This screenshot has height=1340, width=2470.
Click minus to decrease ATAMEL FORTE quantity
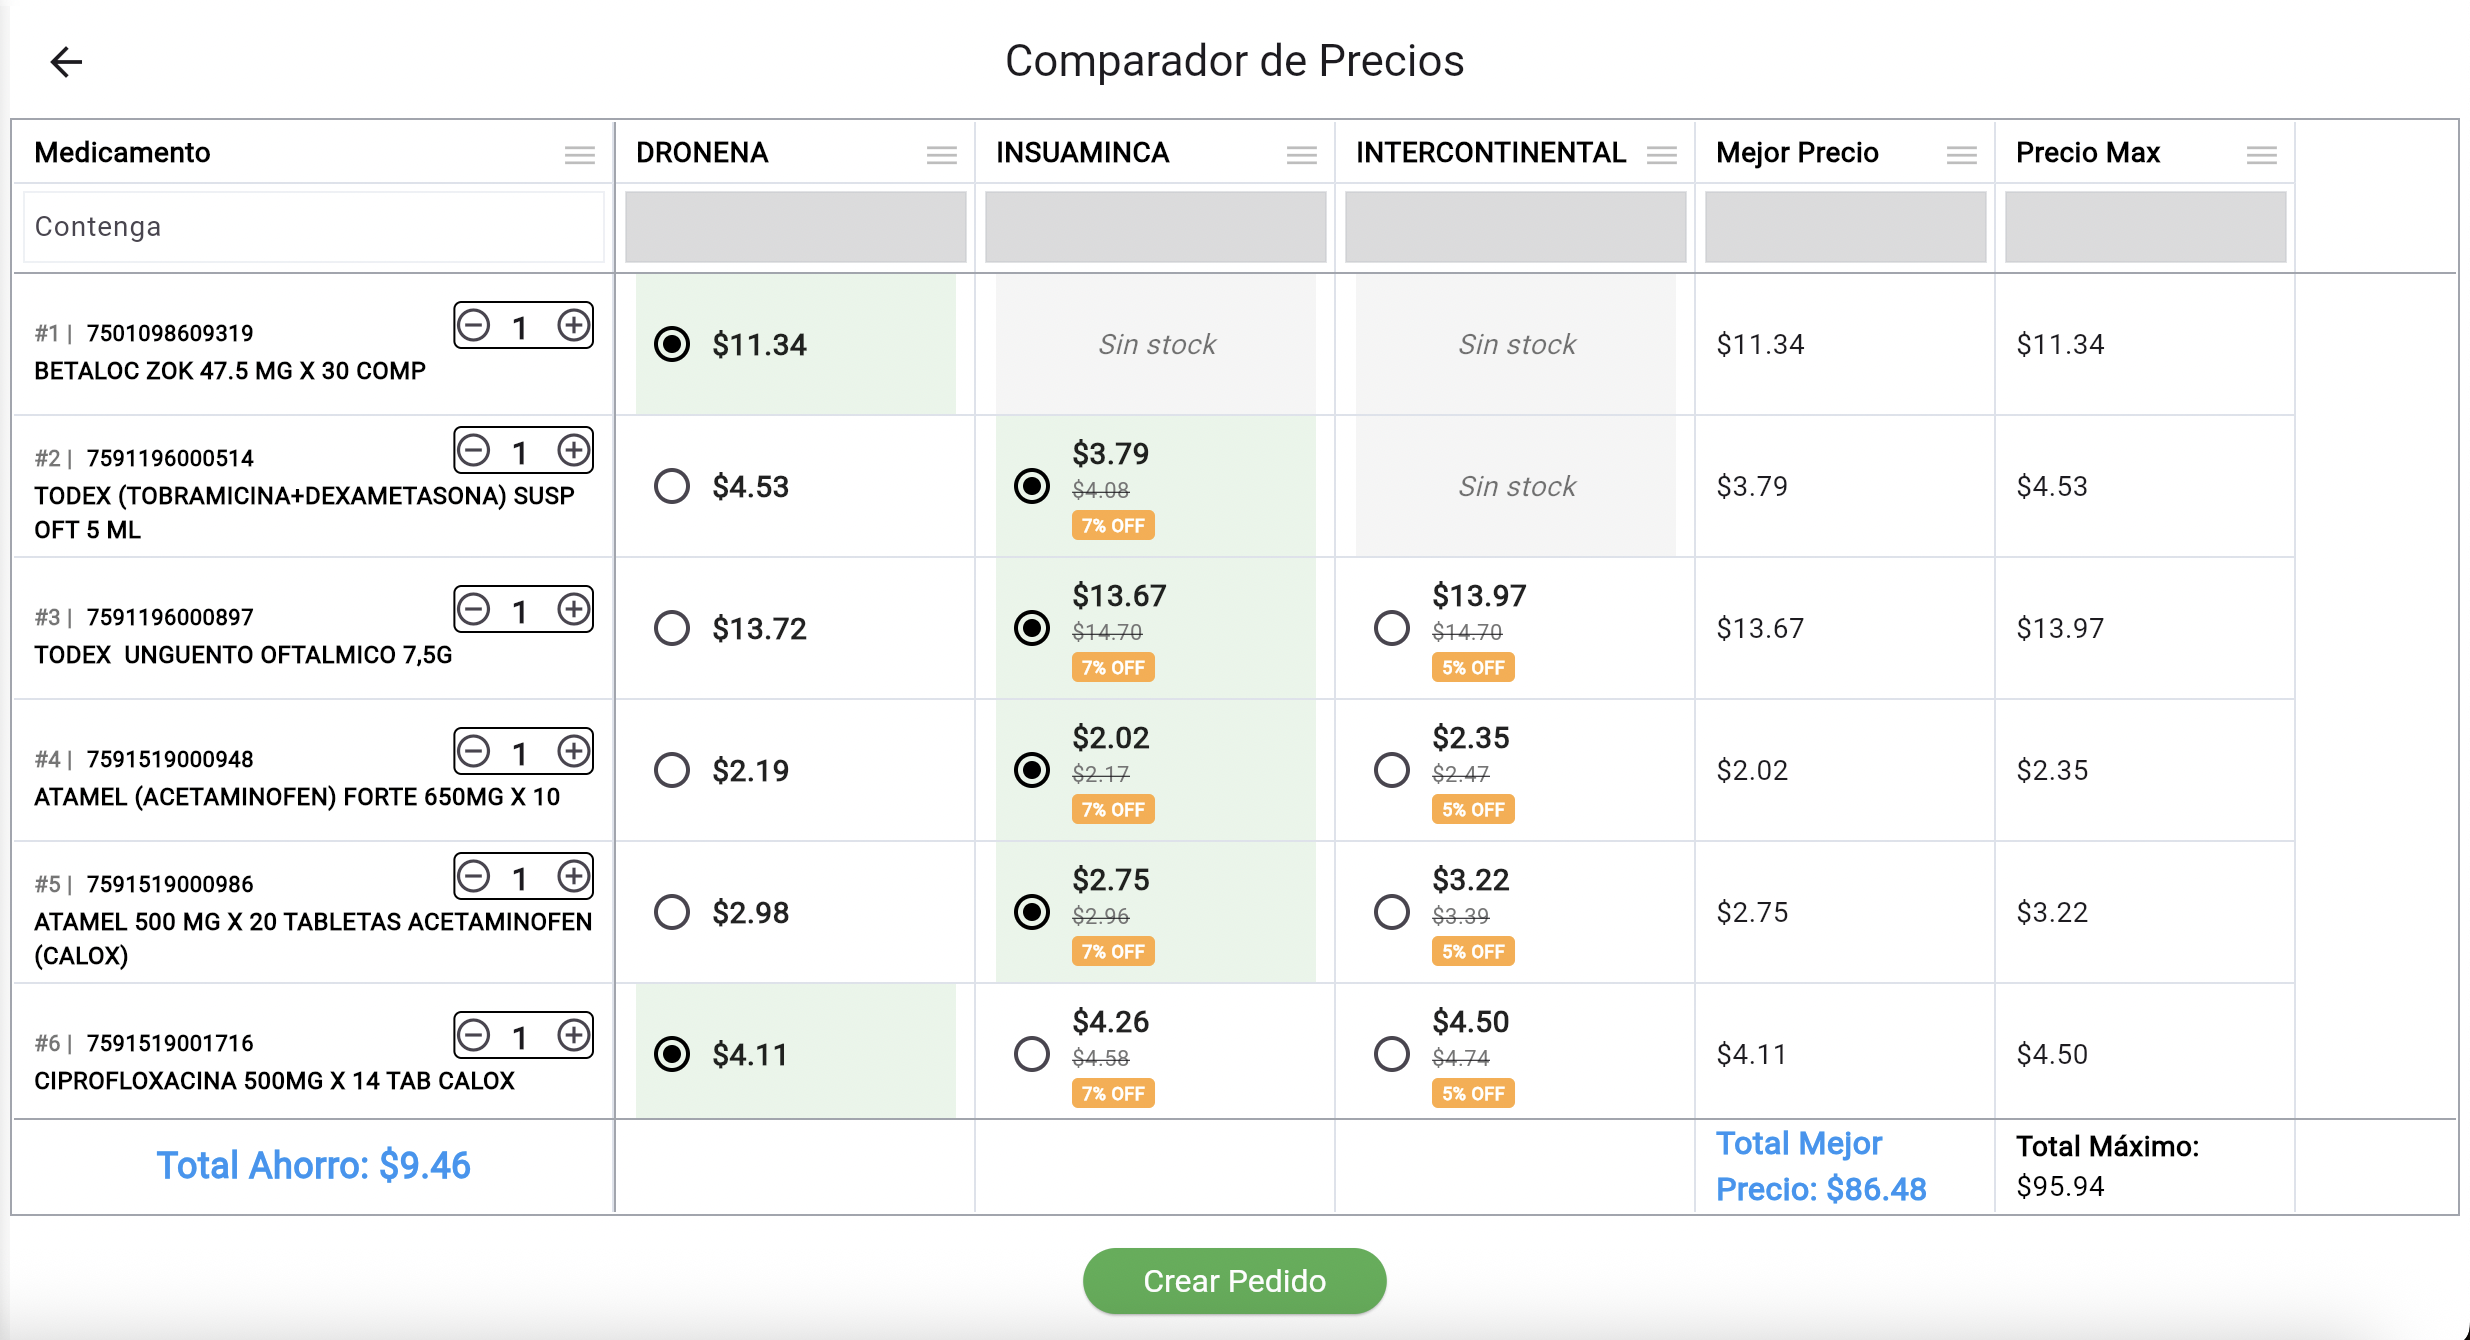pyautogui.click(x=474, y=751)
